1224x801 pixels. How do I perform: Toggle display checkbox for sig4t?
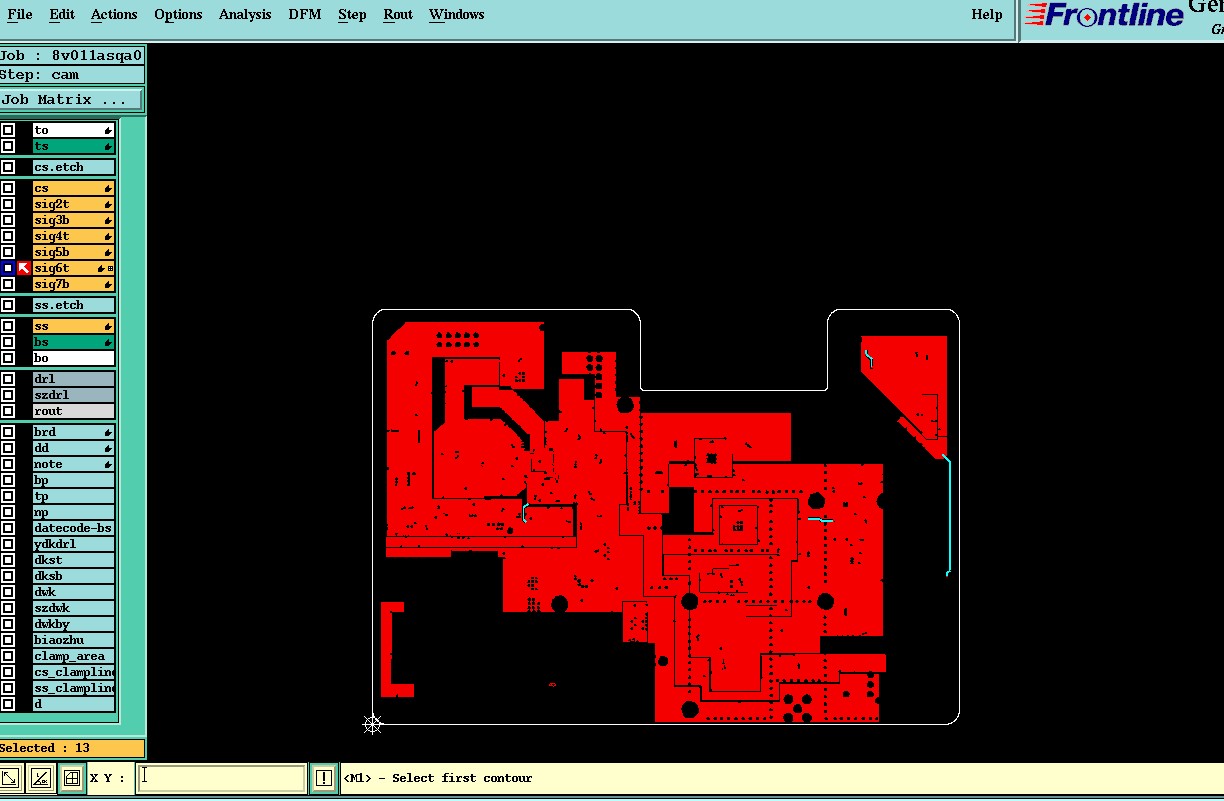pos(8,236)
